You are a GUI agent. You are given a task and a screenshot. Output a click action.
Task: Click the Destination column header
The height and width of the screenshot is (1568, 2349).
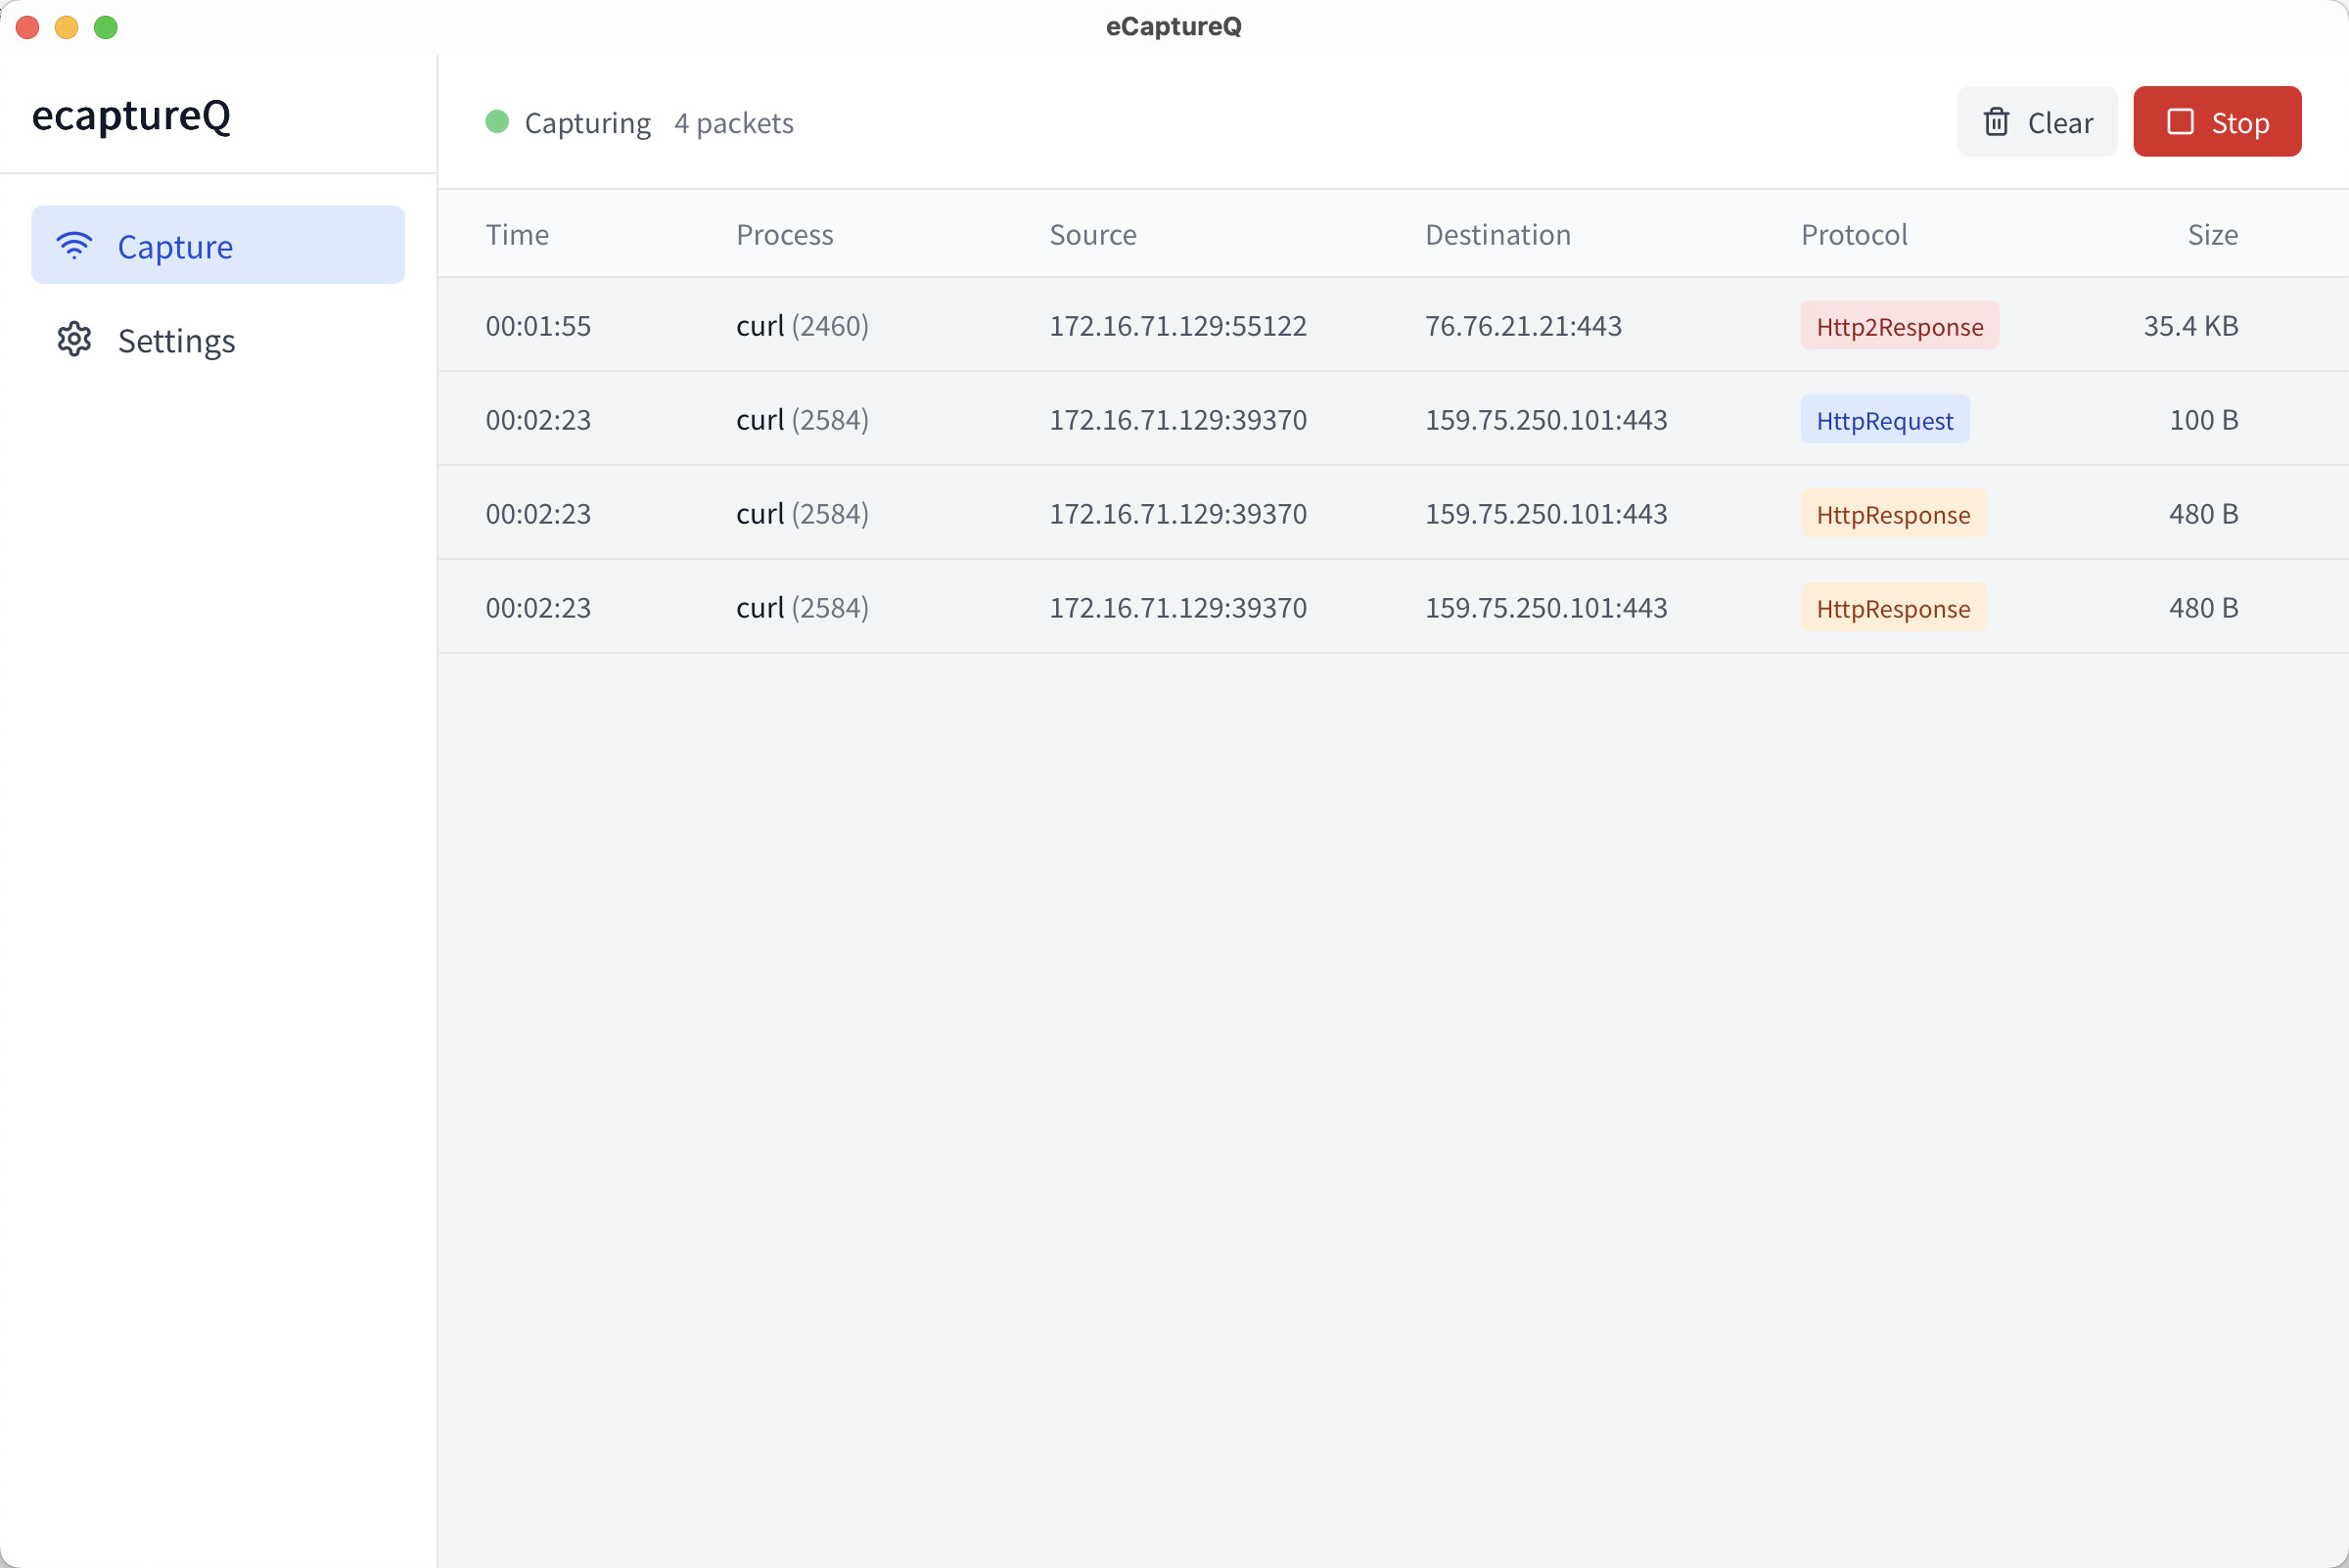point(1497,235)
